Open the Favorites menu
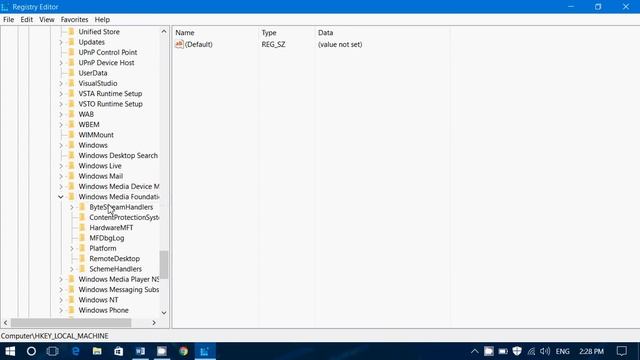 [74, 20]
